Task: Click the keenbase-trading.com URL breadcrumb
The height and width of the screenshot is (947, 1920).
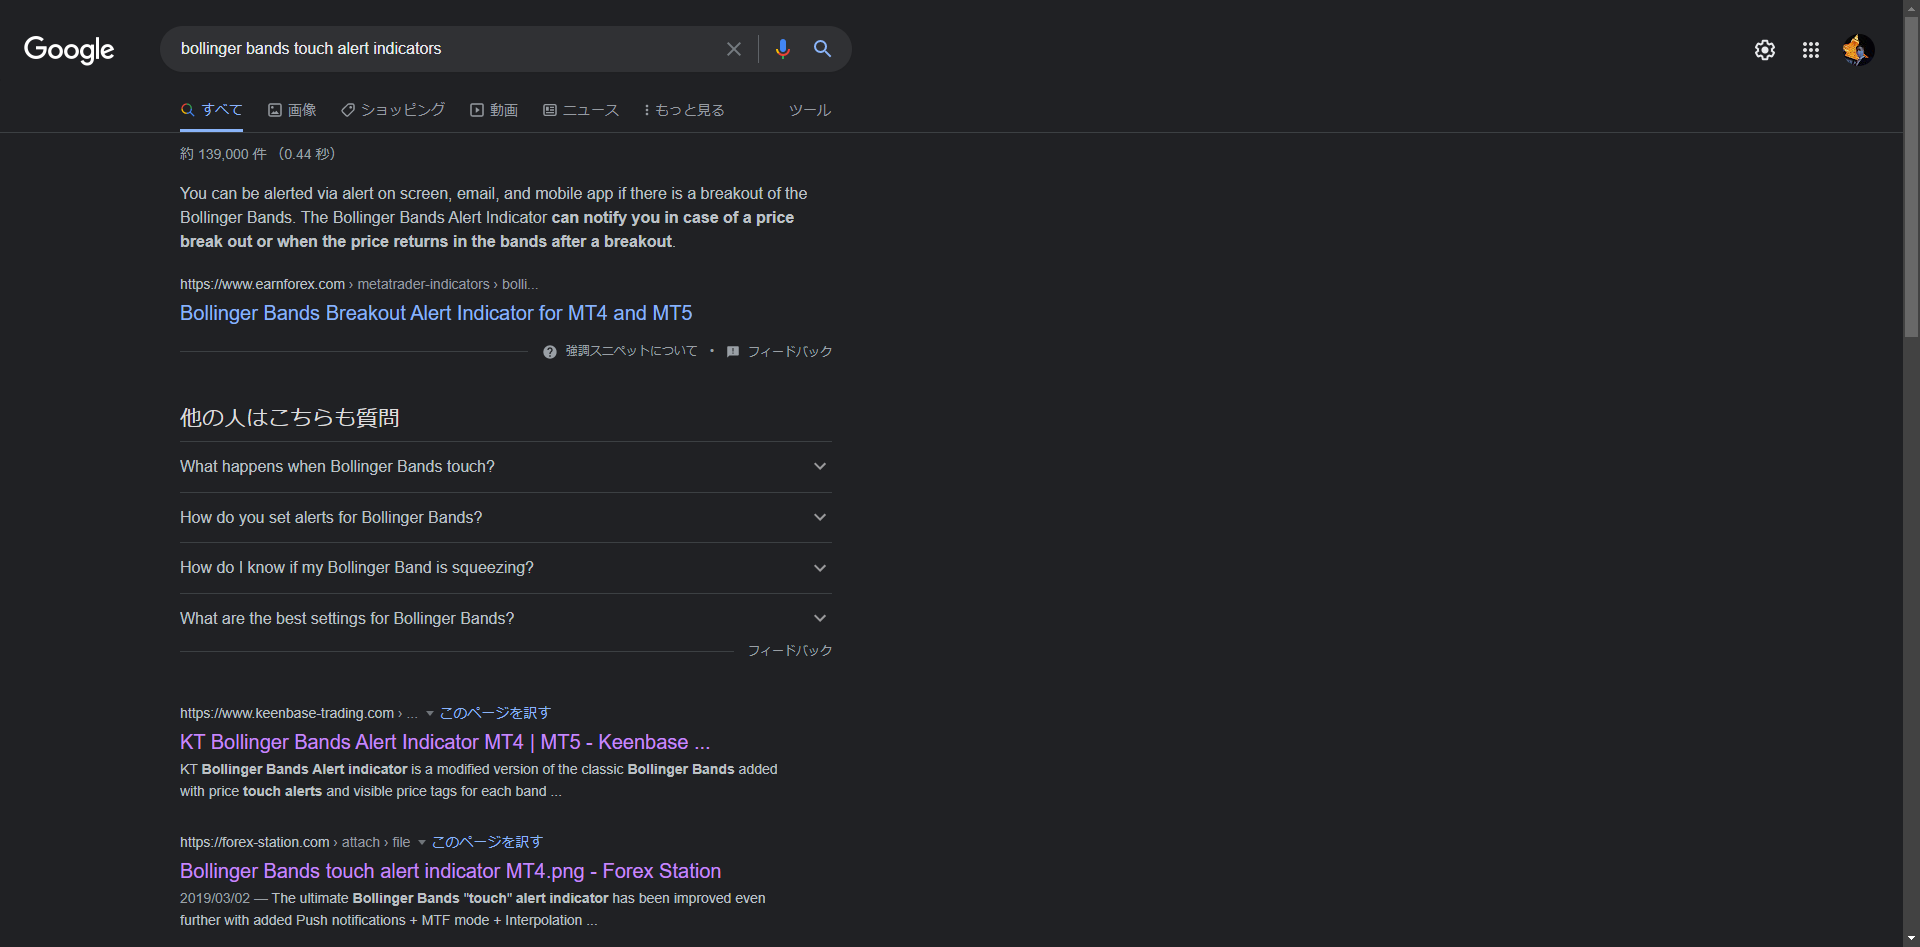Action: 299,714
